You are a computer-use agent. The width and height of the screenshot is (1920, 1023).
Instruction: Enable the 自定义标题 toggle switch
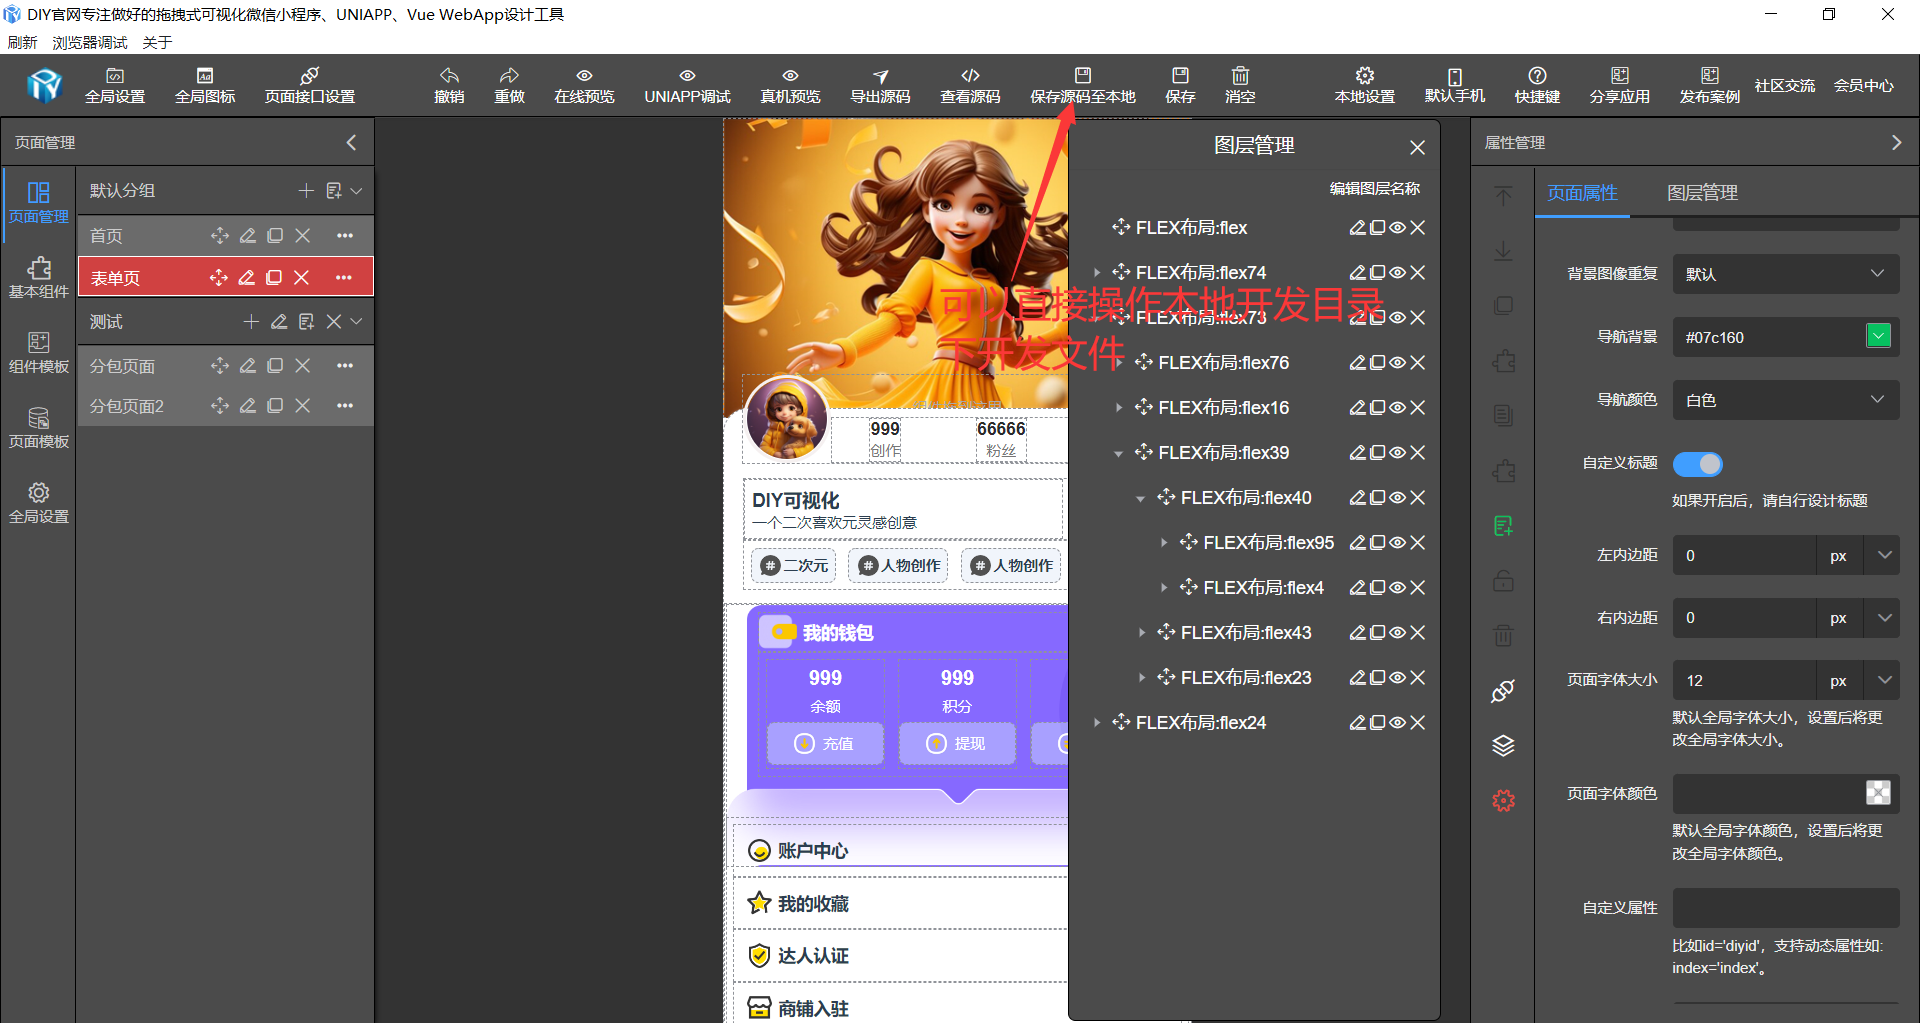click(1697, 463)
